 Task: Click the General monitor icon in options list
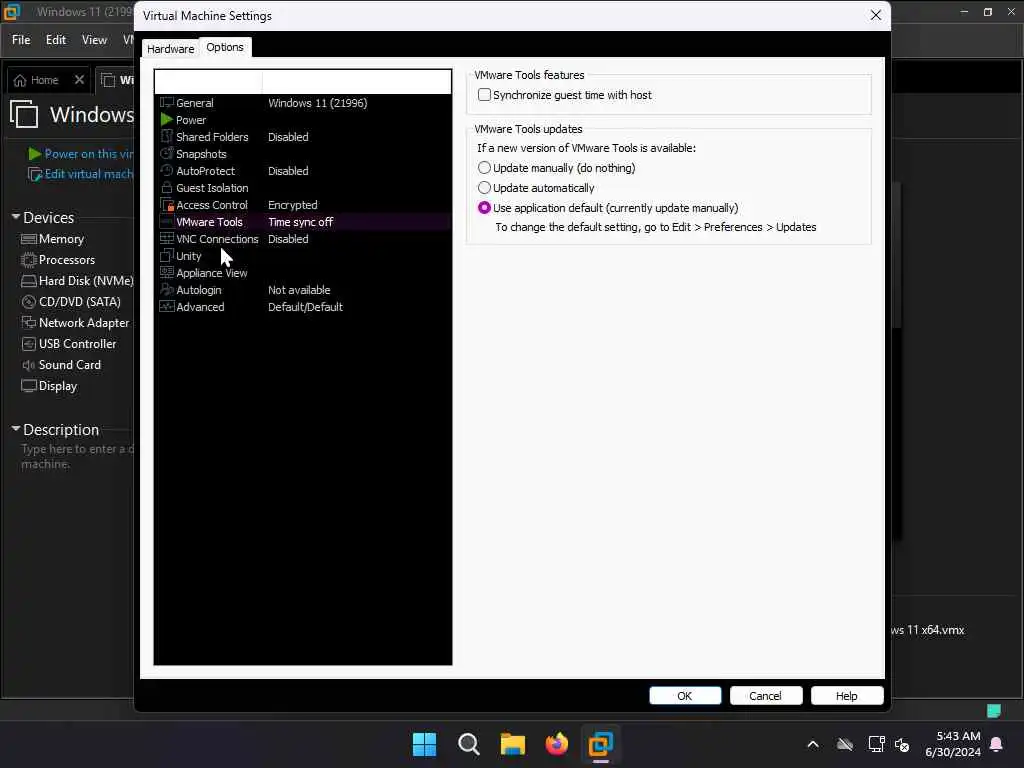167,103
